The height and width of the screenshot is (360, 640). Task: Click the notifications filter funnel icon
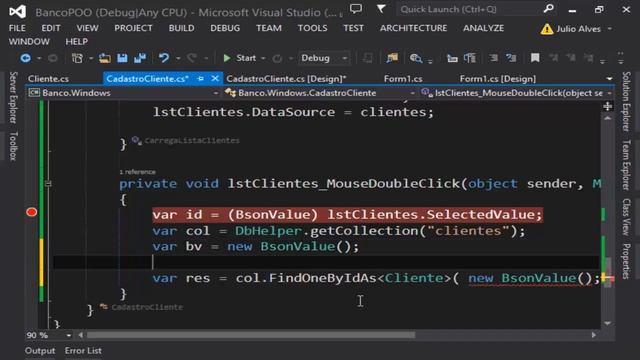tap(381, 9)
